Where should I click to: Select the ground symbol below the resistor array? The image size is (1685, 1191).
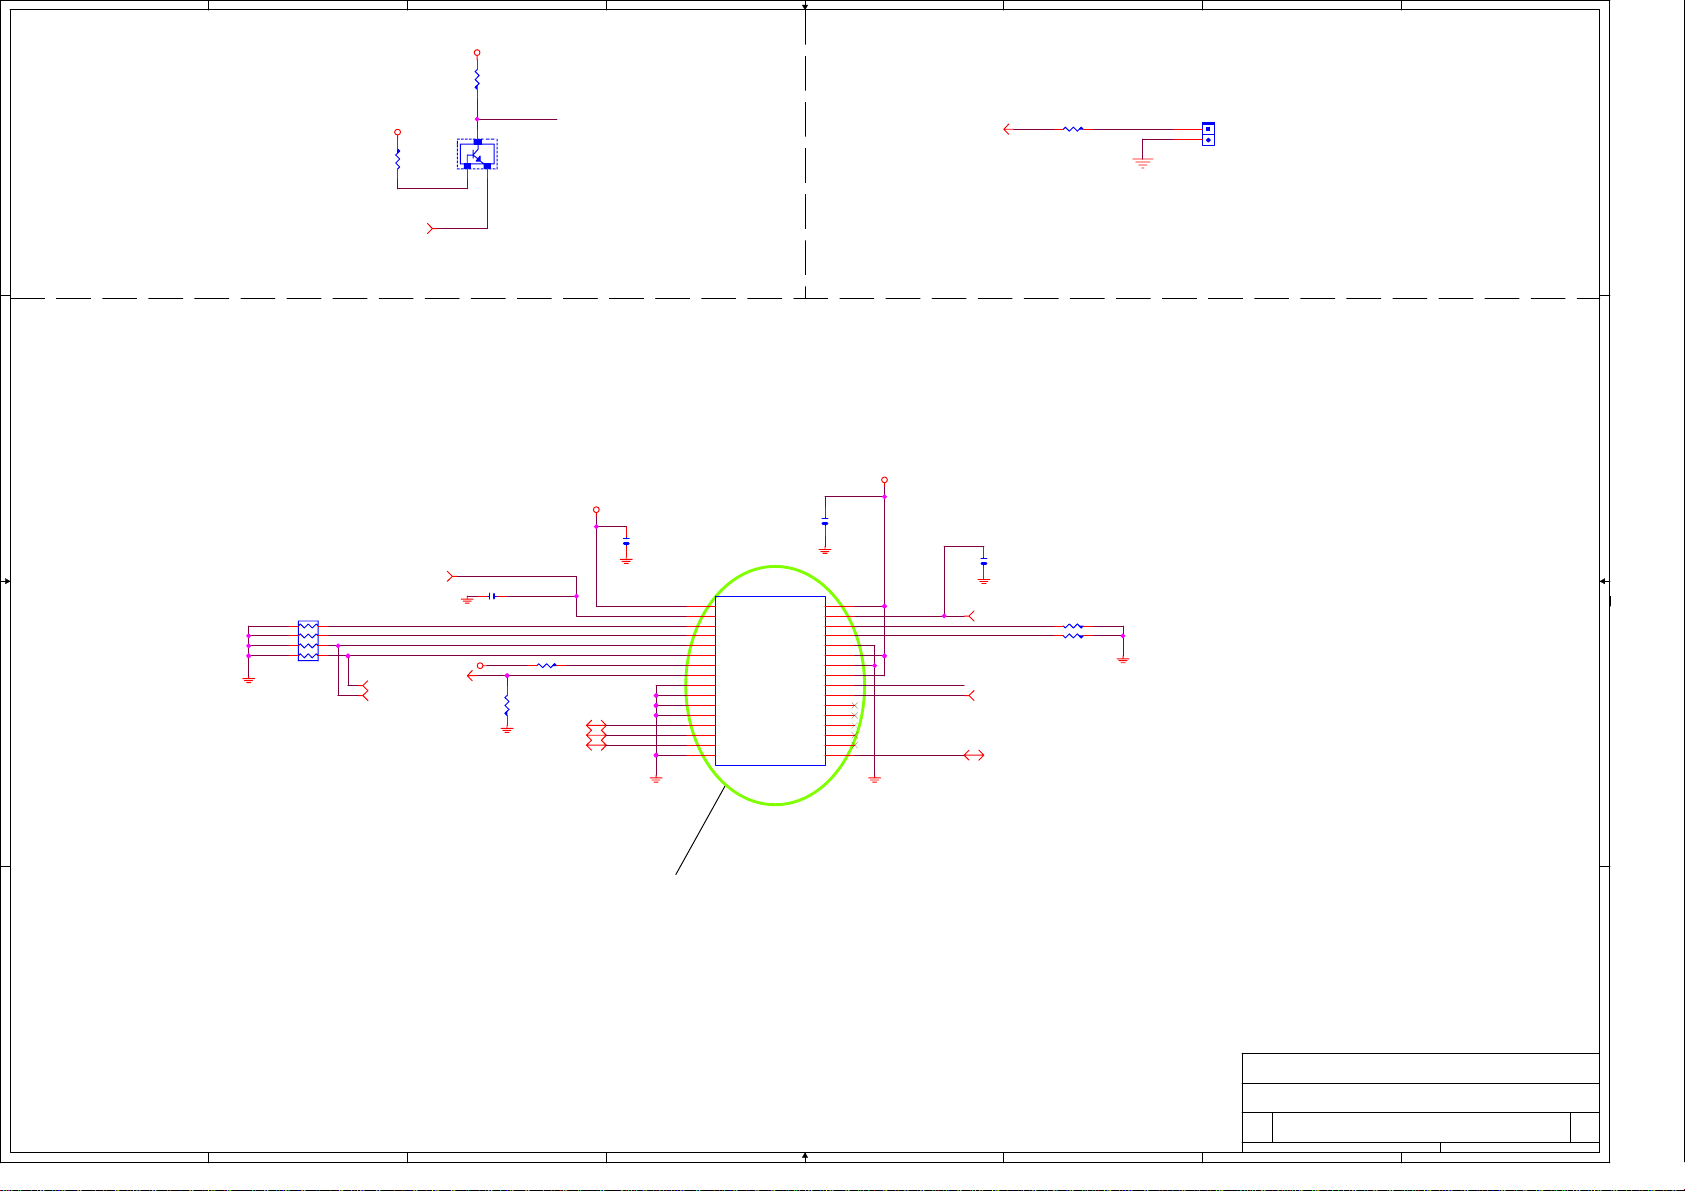coord(248,680)
